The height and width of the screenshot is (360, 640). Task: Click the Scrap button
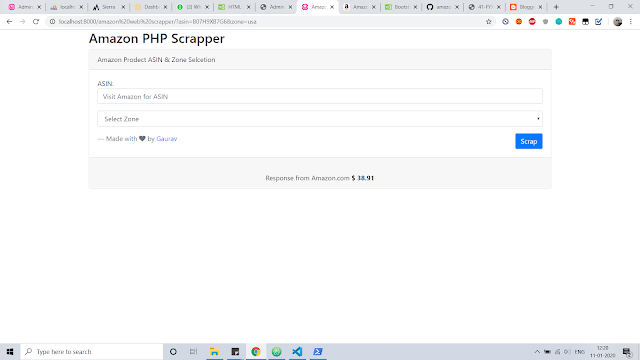(x=529, y=141)
